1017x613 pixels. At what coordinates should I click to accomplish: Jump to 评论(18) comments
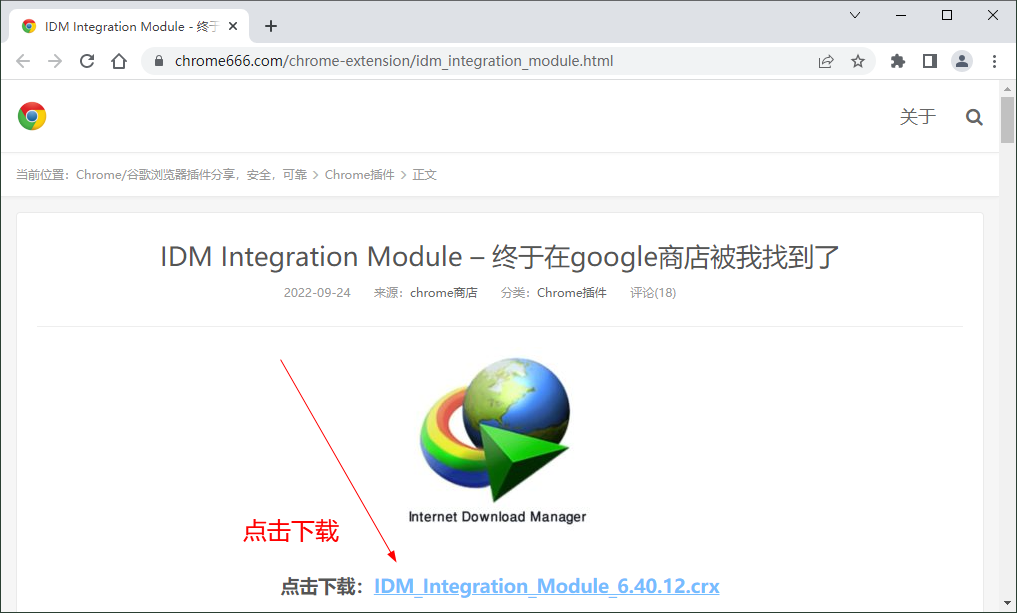[x=653, y=293]
